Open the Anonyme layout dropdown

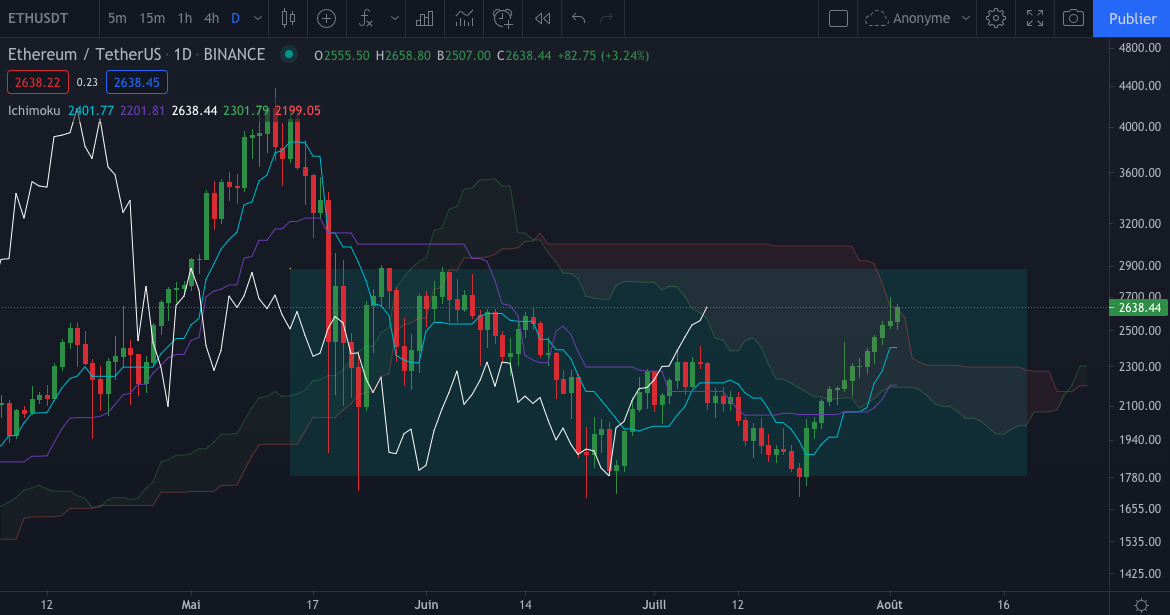(918, 18)
